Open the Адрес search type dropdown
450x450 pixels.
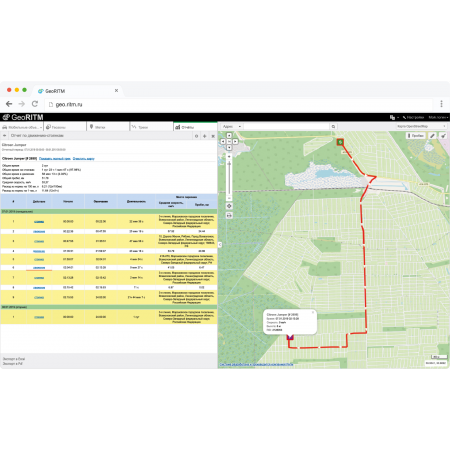(232, 127)
